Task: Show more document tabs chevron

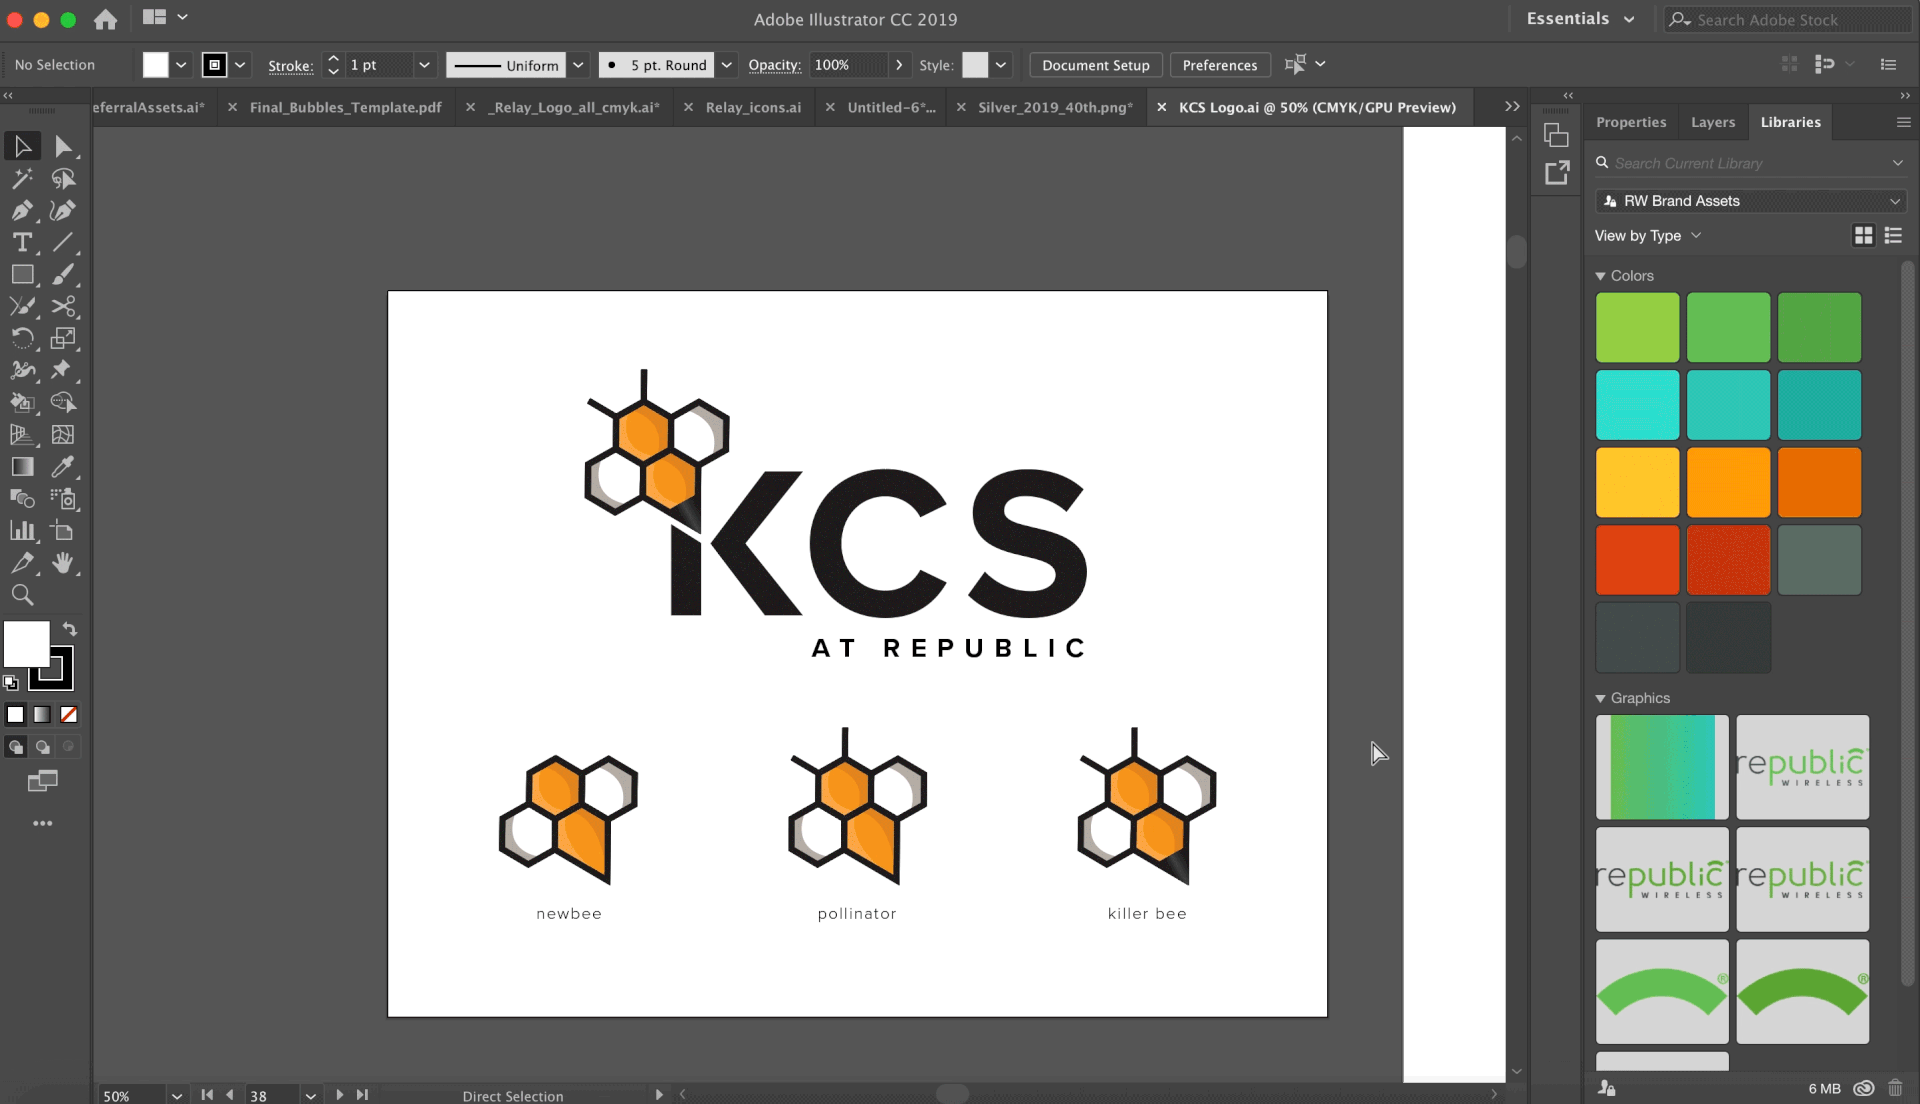Action: [1512, 106]
